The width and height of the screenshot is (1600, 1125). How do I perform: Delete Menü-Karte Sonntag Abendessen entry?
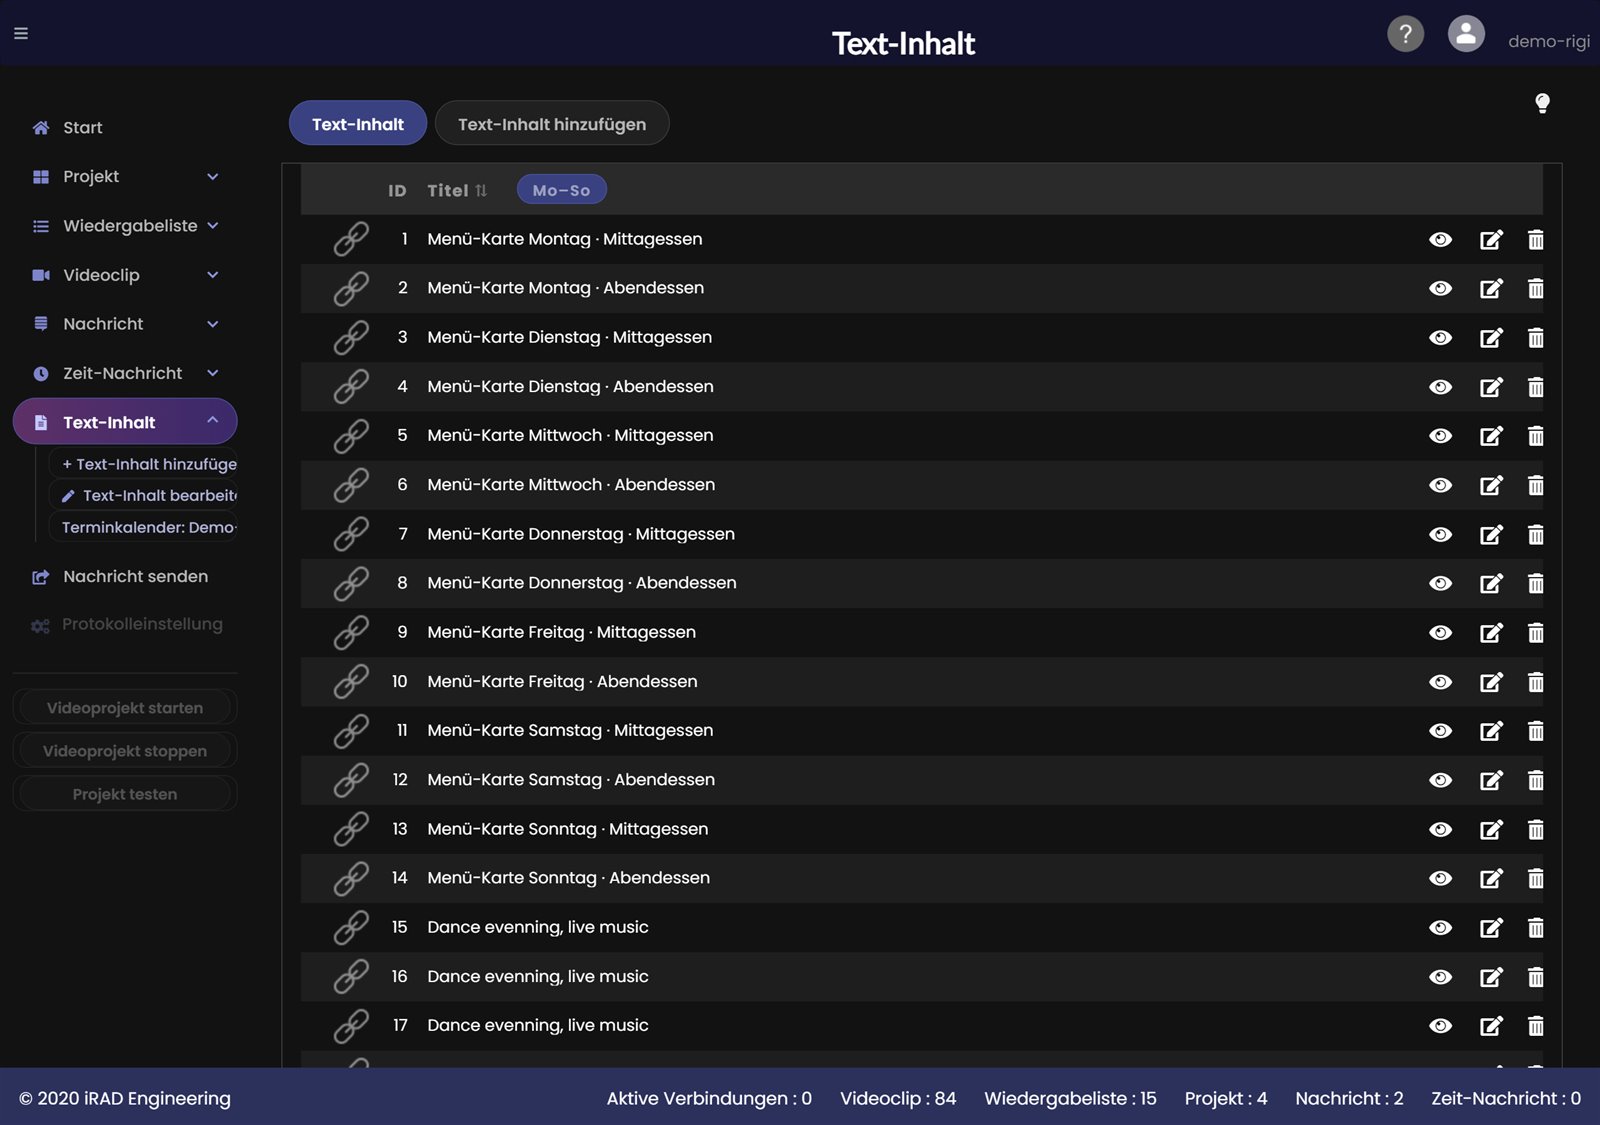click(x=1536, y=878)
